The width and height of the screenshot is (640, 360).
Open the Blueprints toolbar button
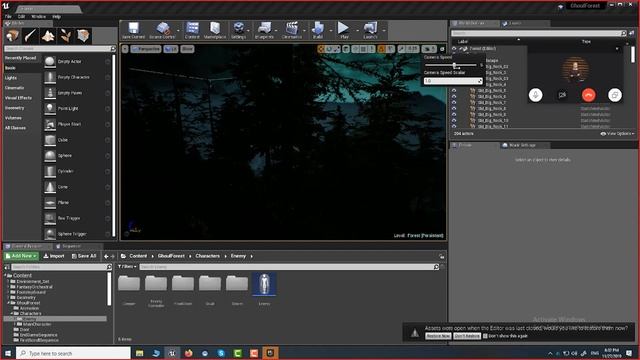tap(264, 30)
